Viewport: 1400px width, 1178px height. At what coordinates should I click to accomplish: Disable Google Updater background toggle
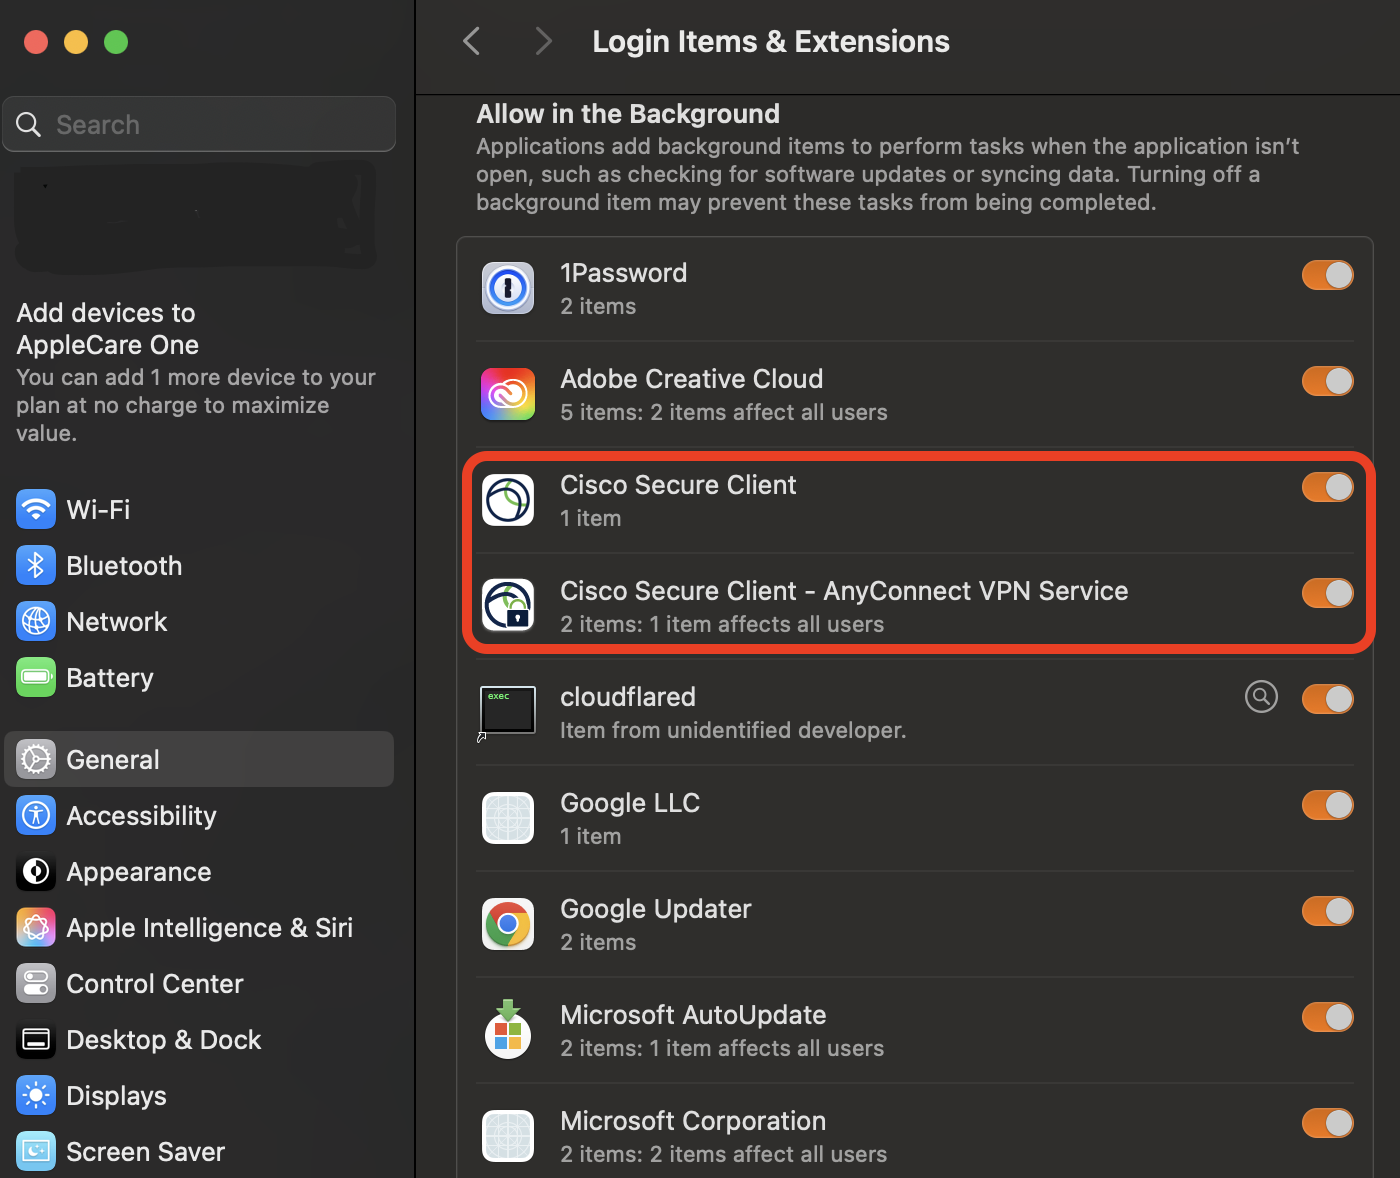(1328, 911)
